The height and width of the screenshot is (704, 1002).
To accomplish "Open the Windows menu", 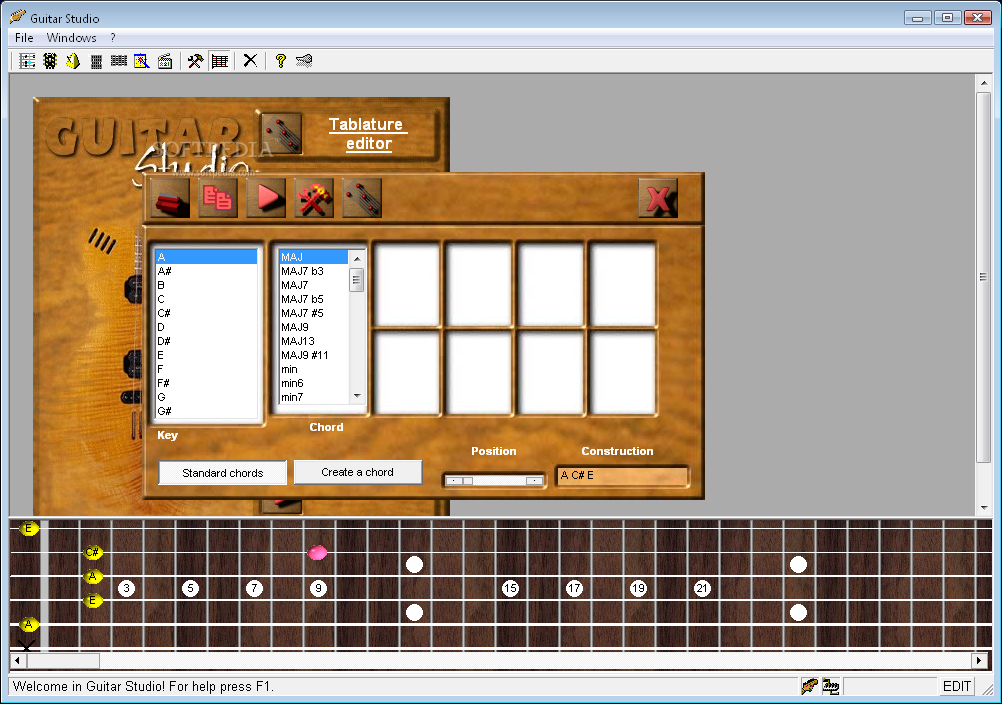I will click(x=72, y=38).
